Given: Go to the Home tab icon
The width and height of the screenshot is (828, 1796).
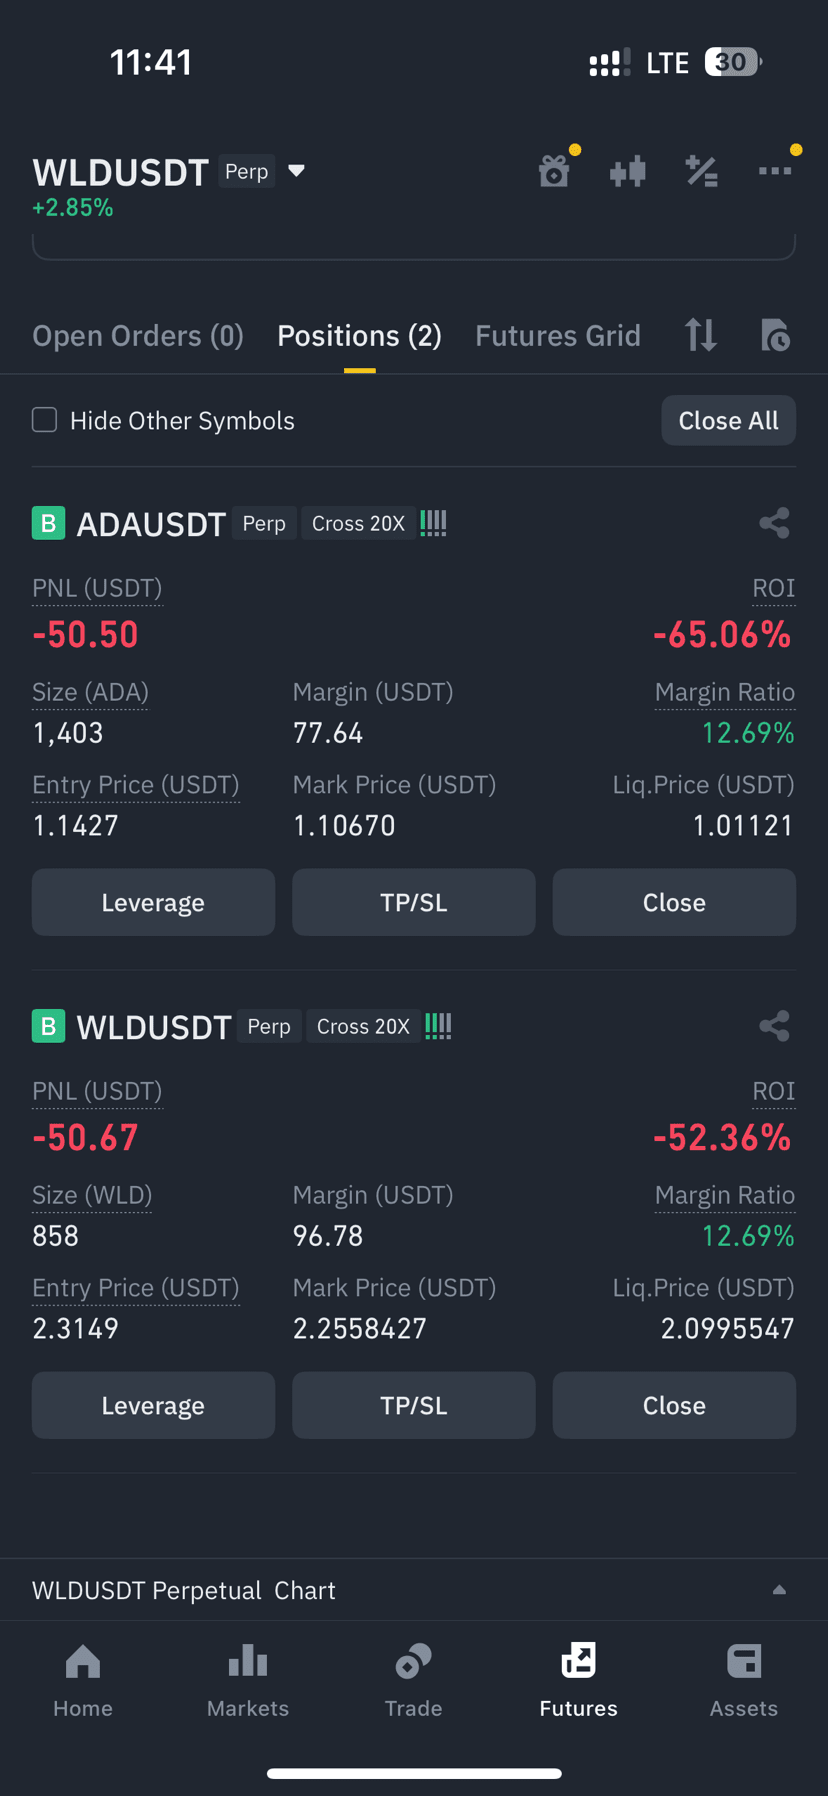Looking at the screenshot, I should click(x=83, y=1661).
